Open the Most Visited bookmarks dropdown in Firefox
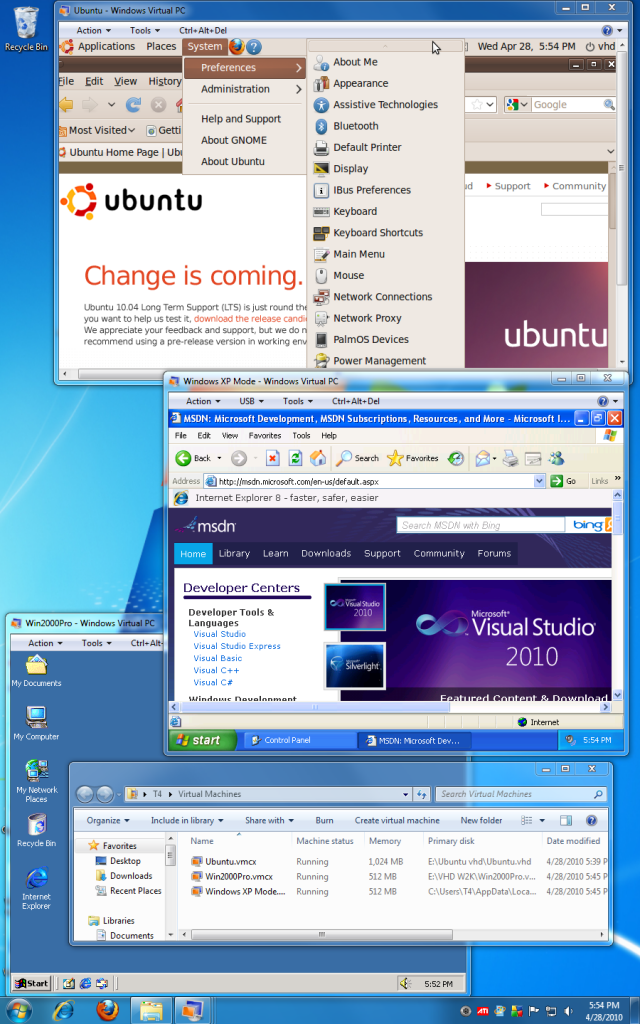The image size is (640, 1024). [97, 131]
